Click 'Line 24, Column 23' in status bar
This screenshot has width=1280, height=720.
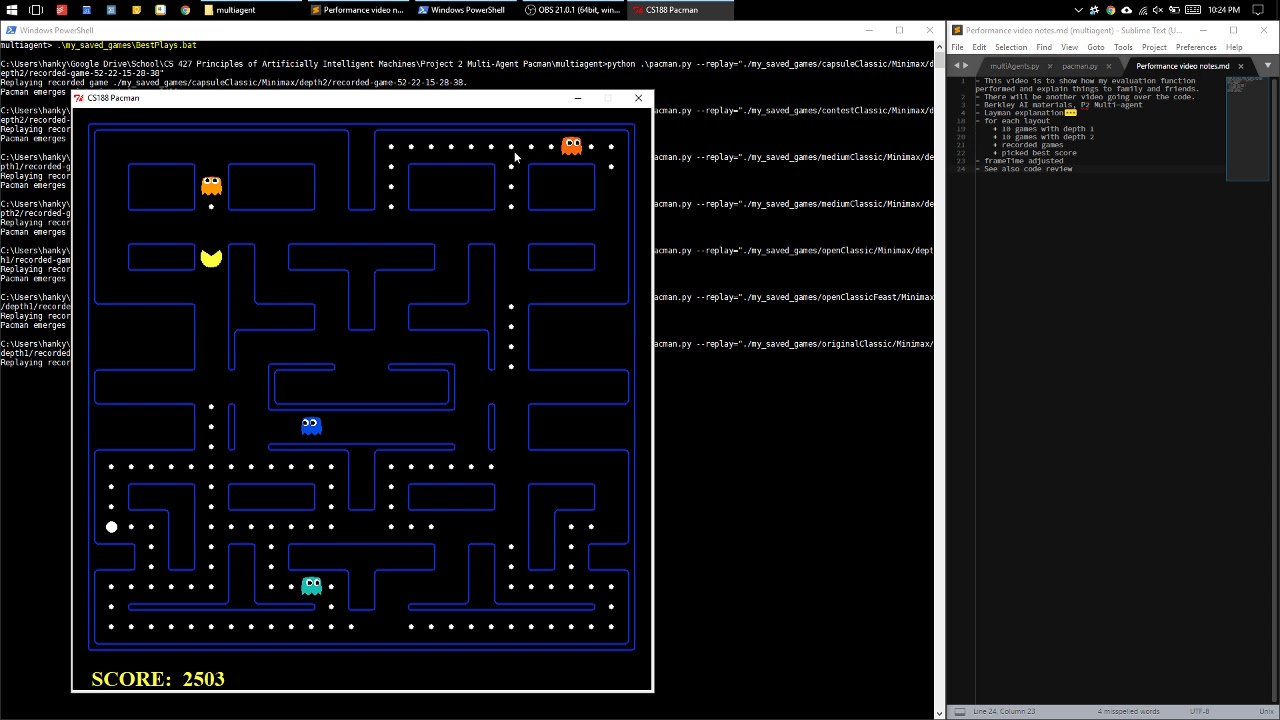pyautogui.click(x=1004, y=711)
